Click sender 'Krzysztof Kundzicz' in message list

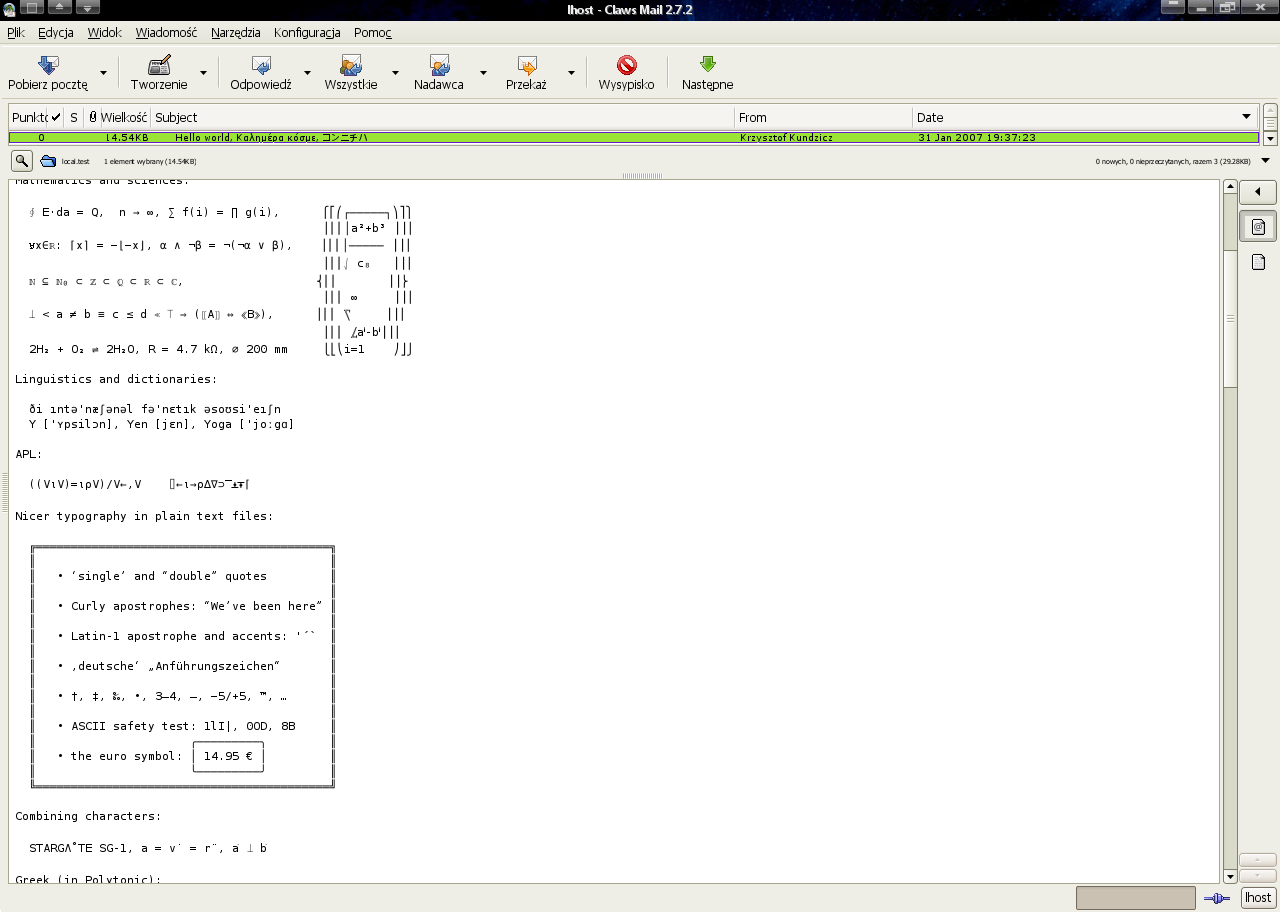[785, 137]
